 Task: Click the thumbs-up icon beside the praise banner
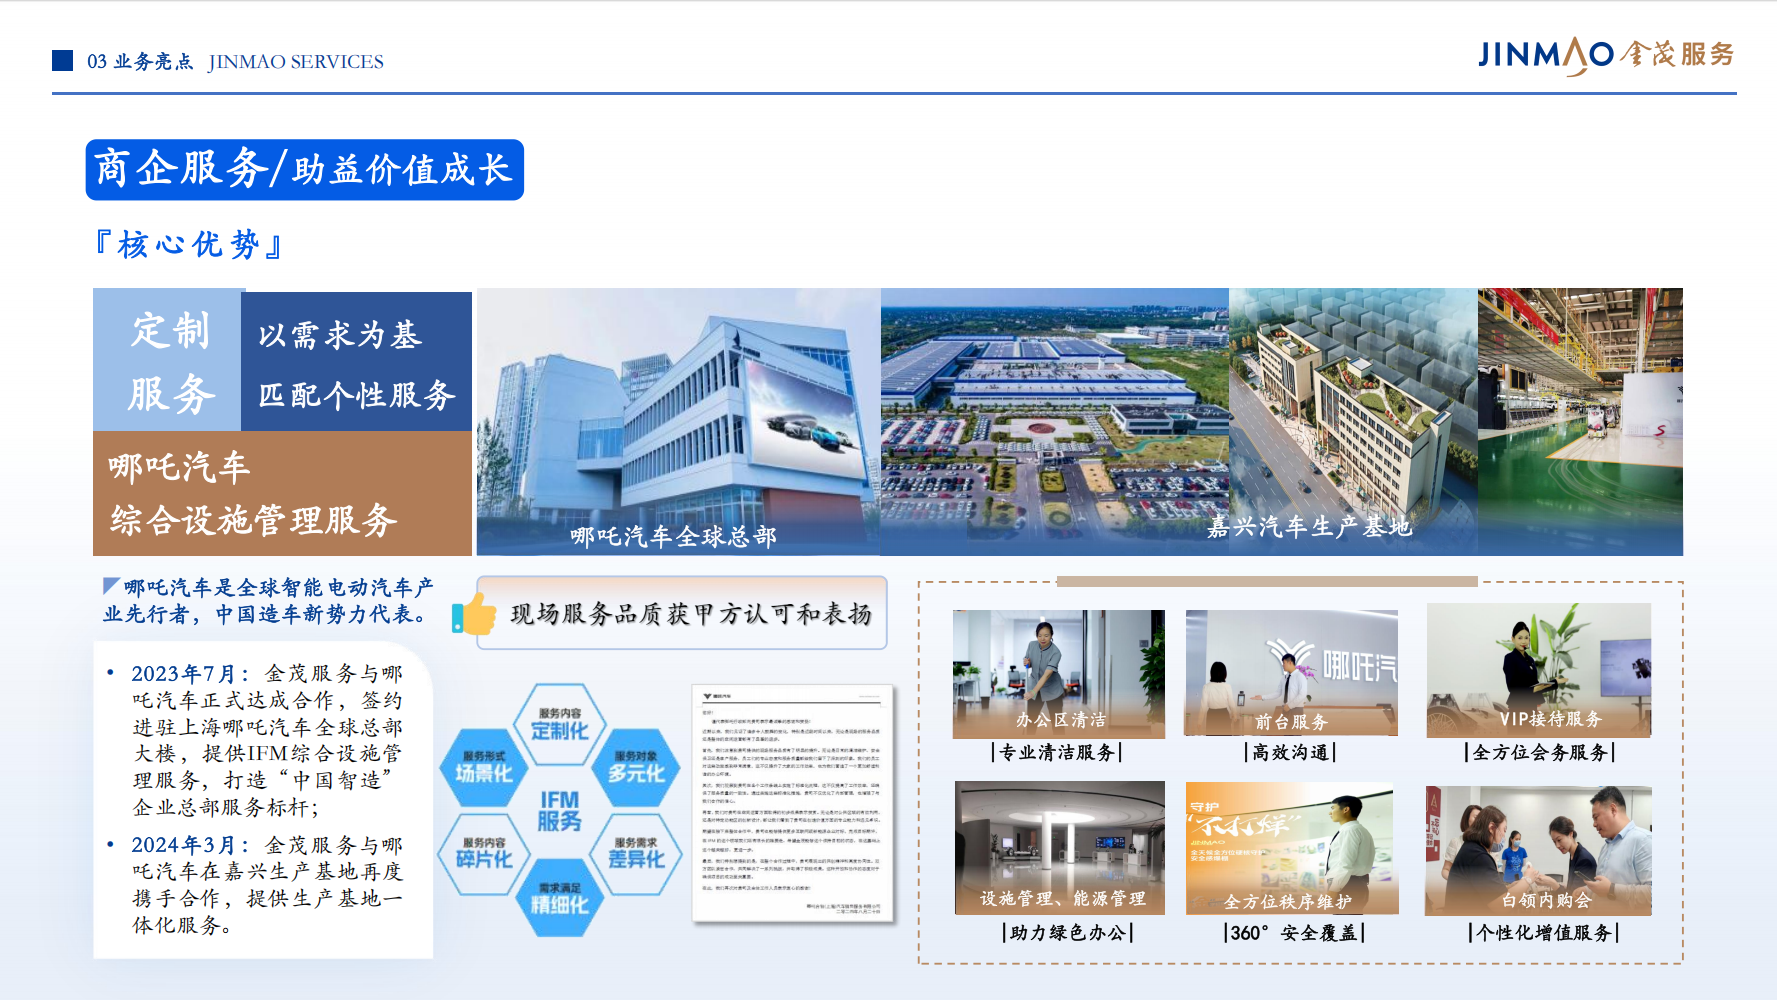pyautogui.click(x=474, y=614)
